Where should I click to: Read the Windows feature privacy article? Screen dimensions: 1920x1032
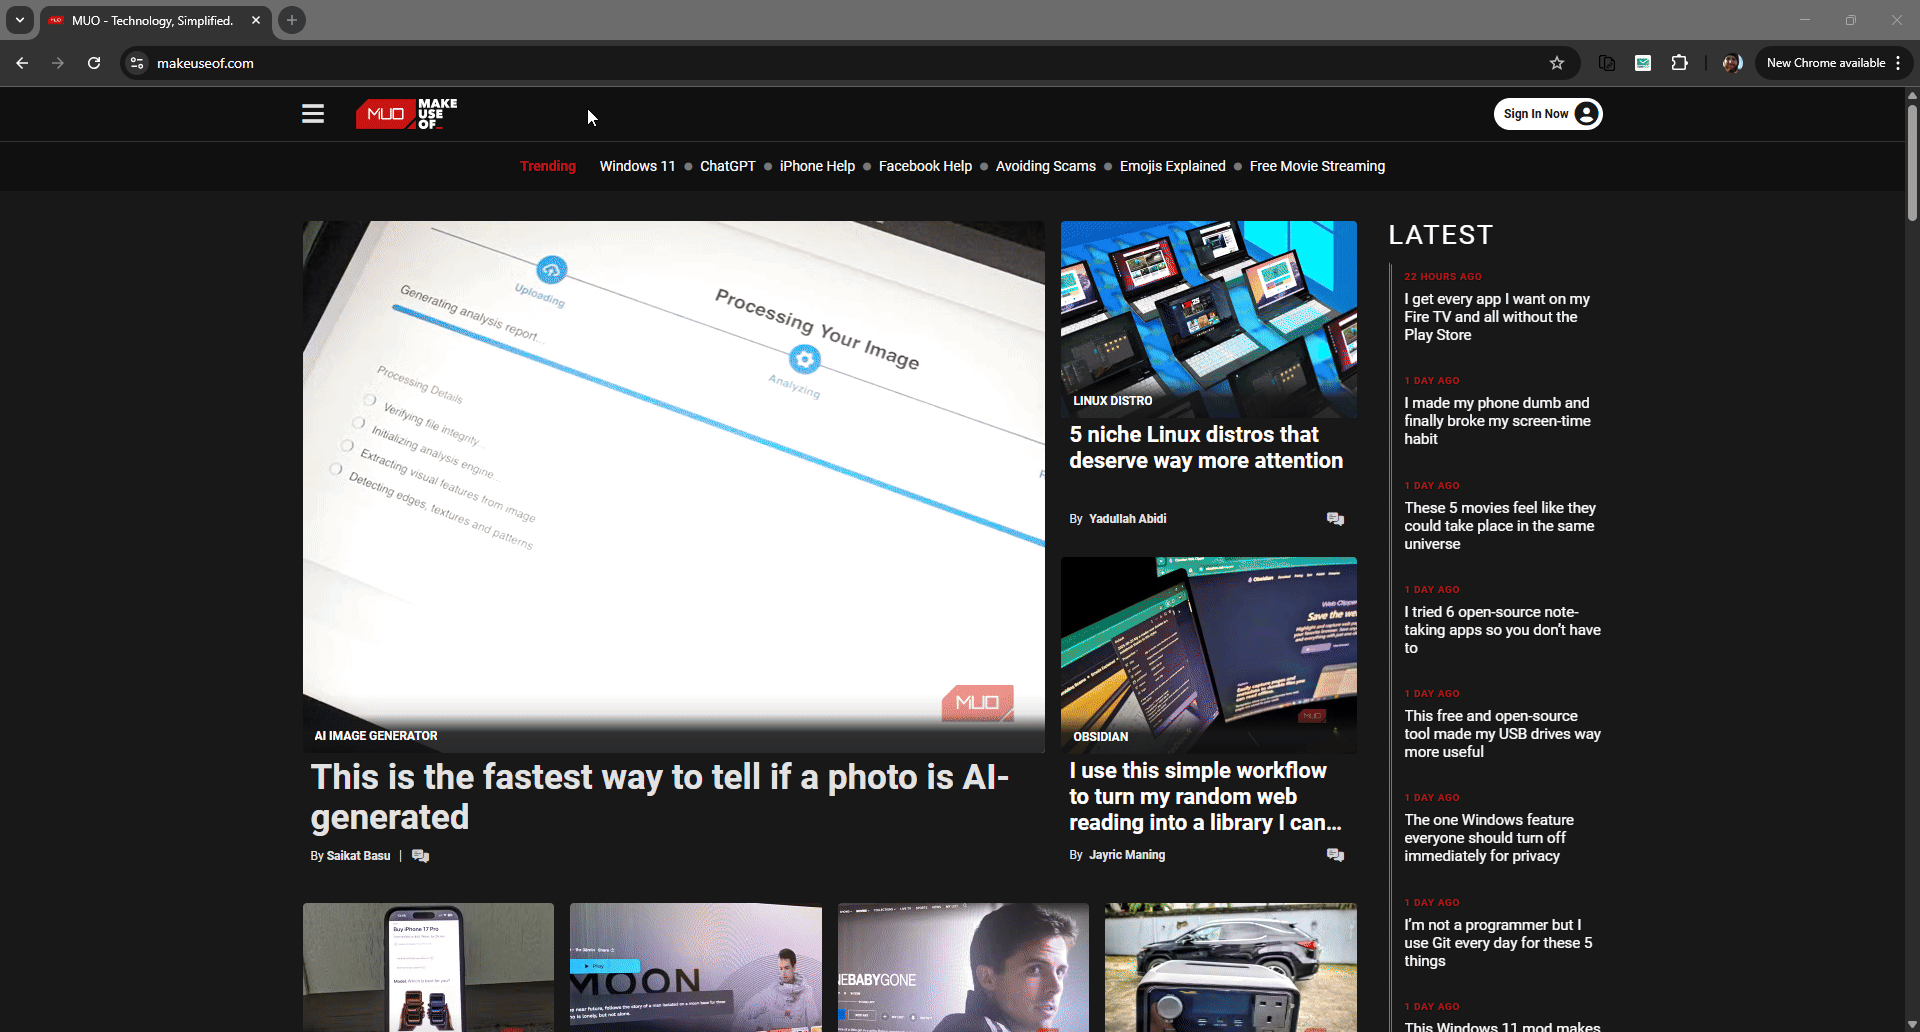pyautogui.click(x=1489, y=838)
